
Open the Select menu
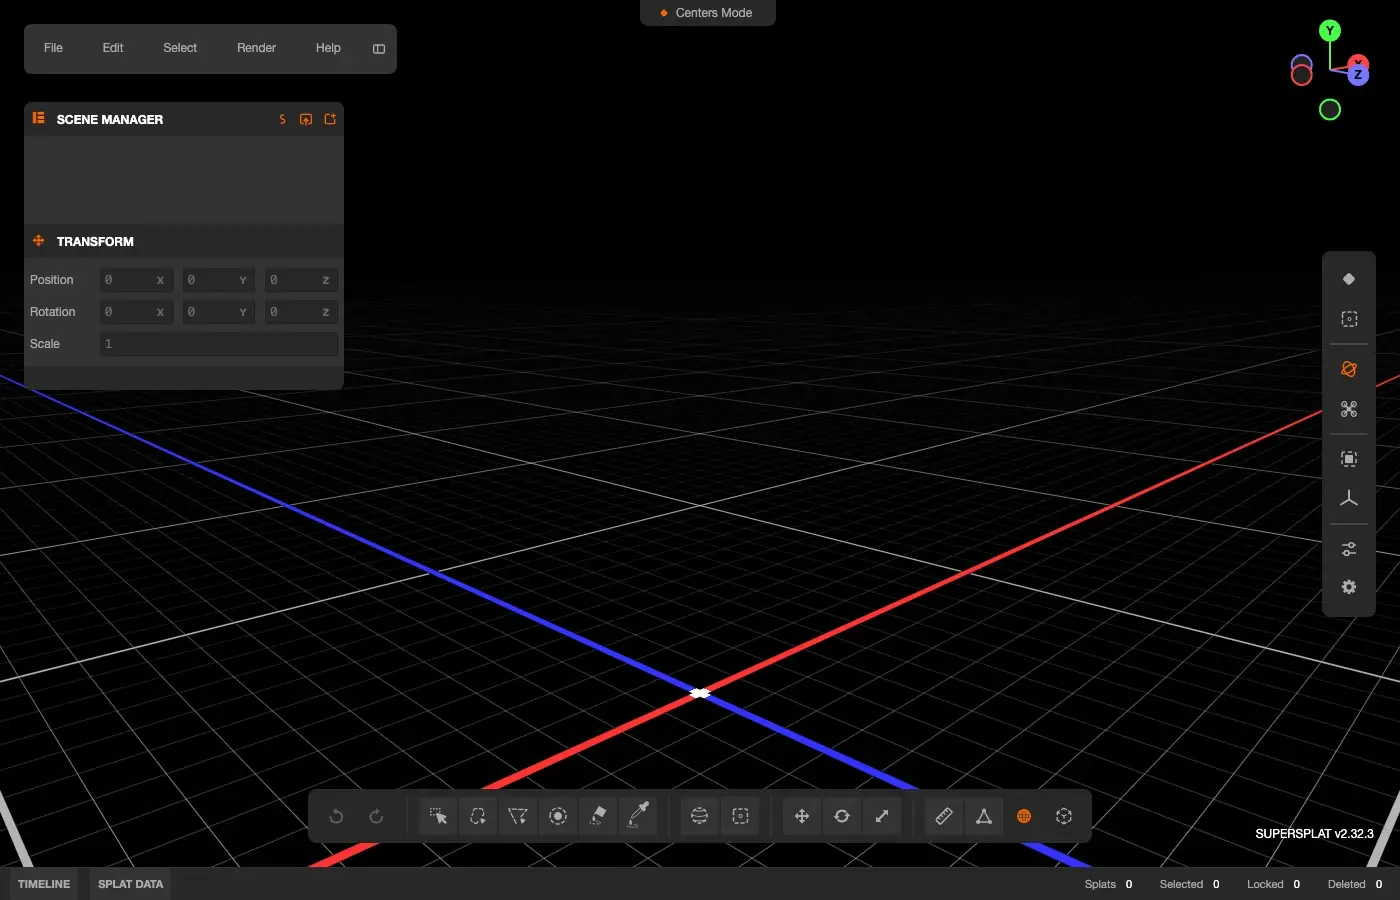point(180,48)
